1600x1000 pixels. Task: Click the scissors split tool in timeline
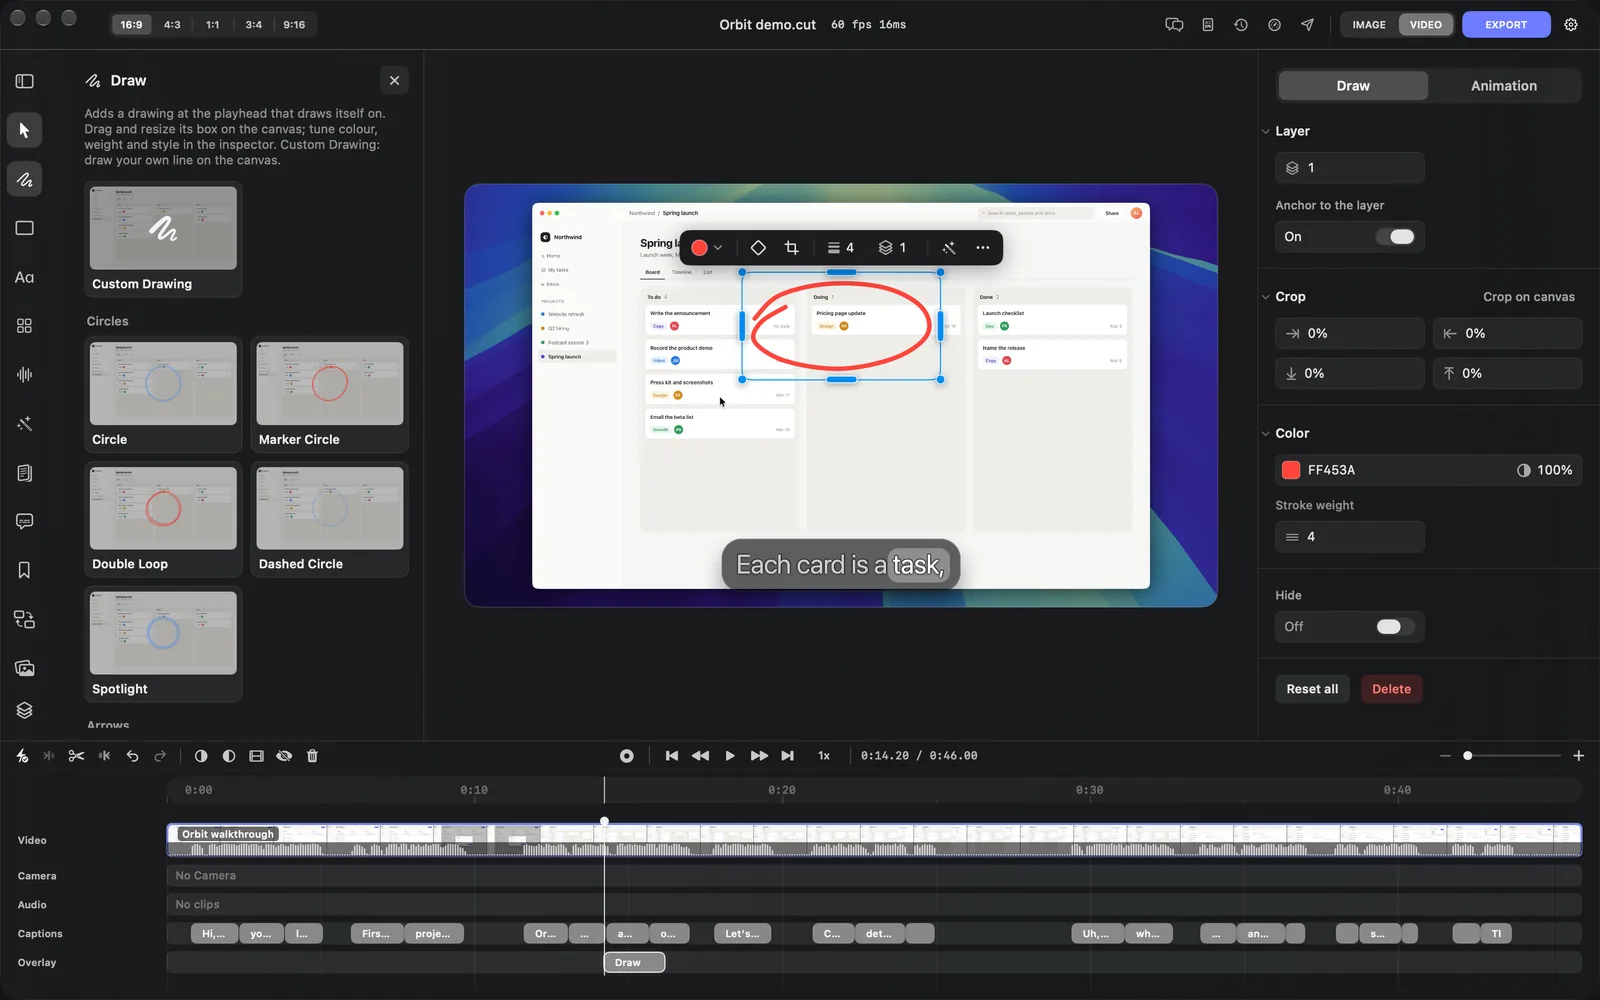coord(76,756)
